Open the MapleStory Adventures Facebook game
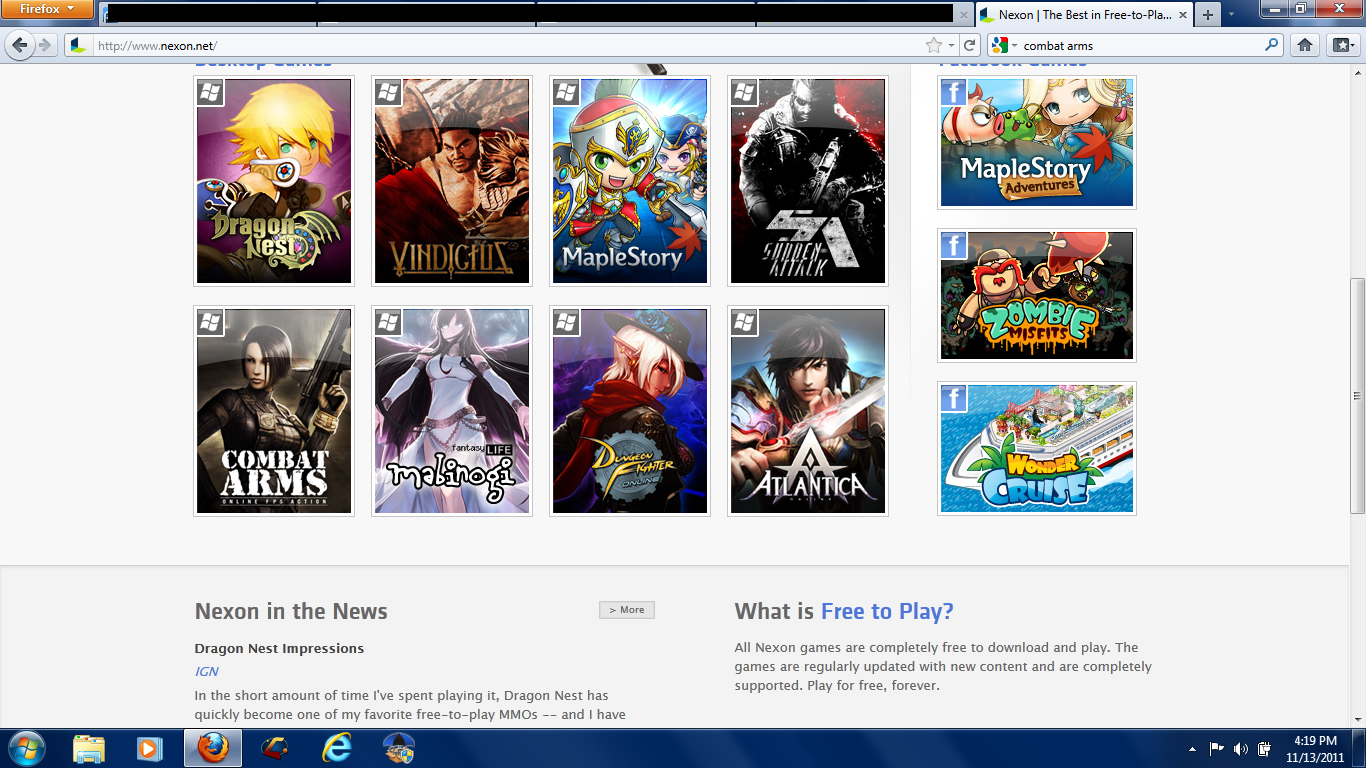1366x768 pixels. [x=1037, y=143]
